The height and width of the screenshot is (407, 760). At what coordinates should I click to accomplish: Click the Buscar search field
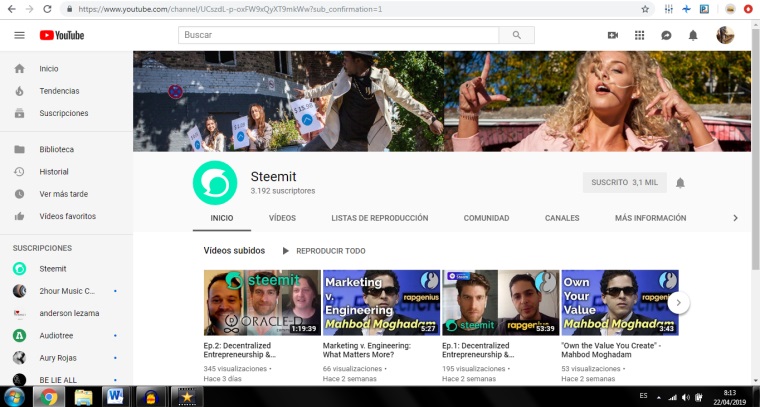338,35
